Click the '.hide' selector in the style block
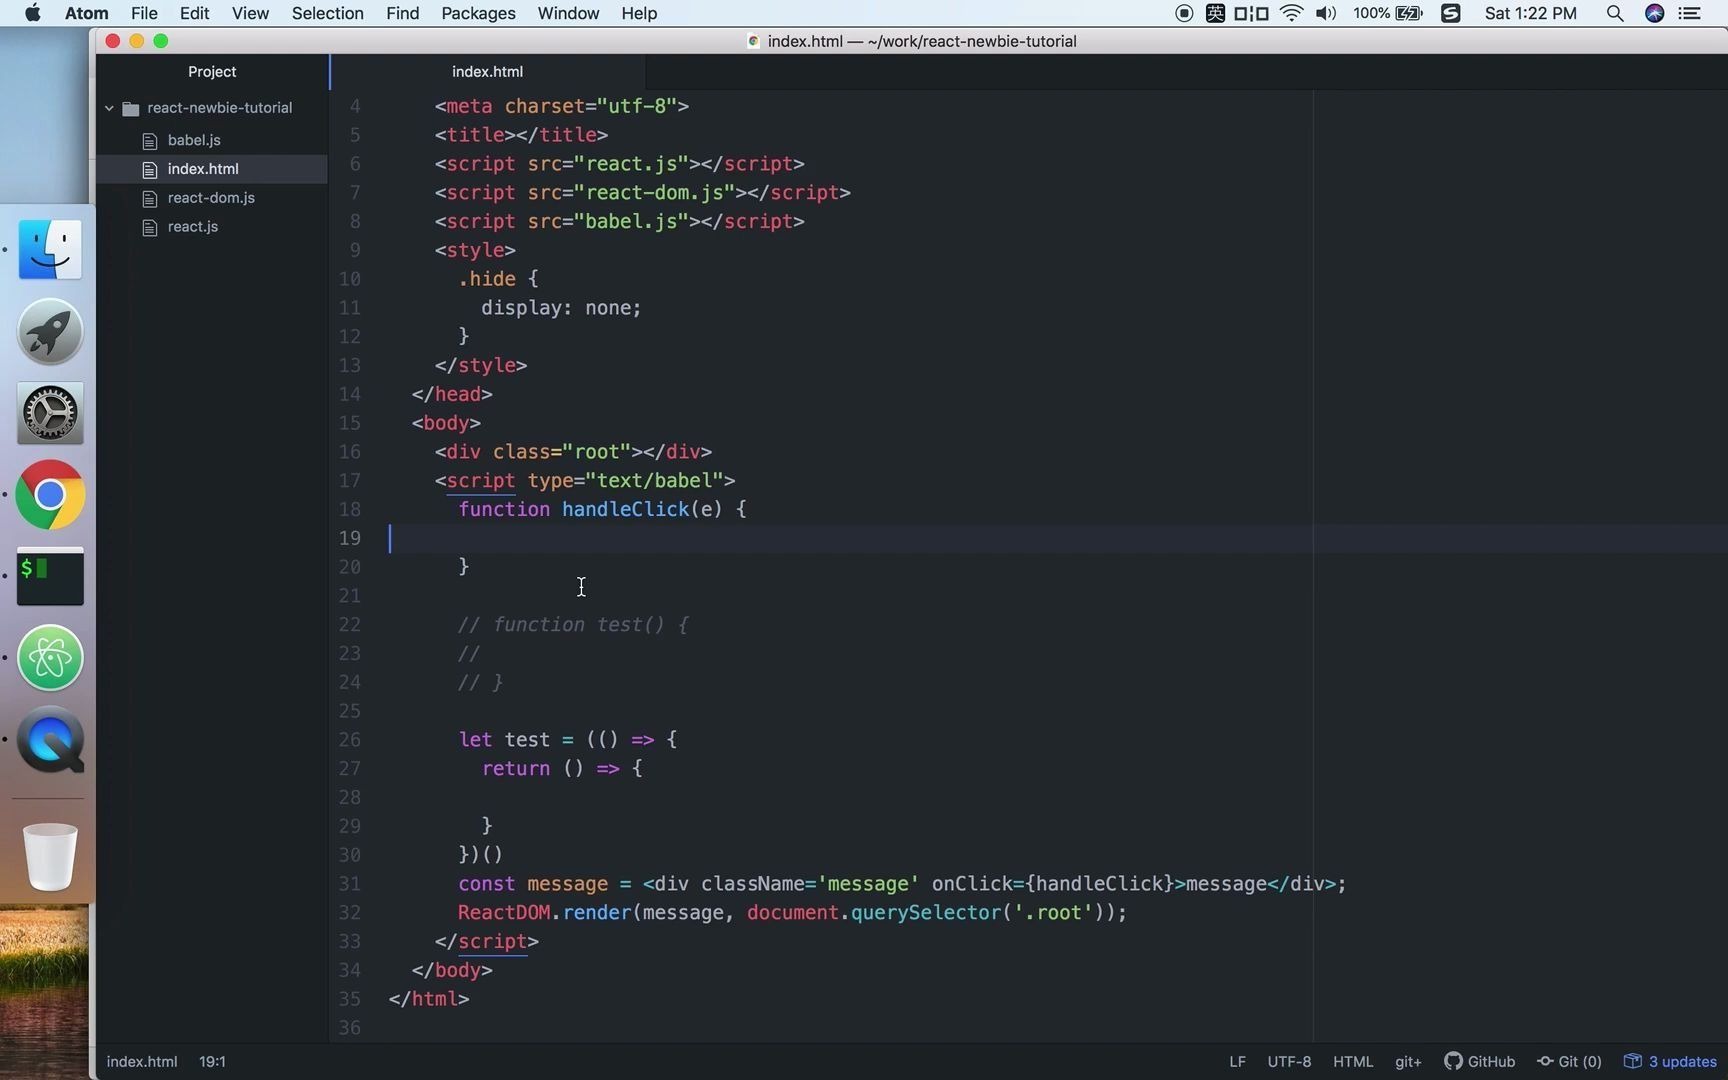 point(487,279)
